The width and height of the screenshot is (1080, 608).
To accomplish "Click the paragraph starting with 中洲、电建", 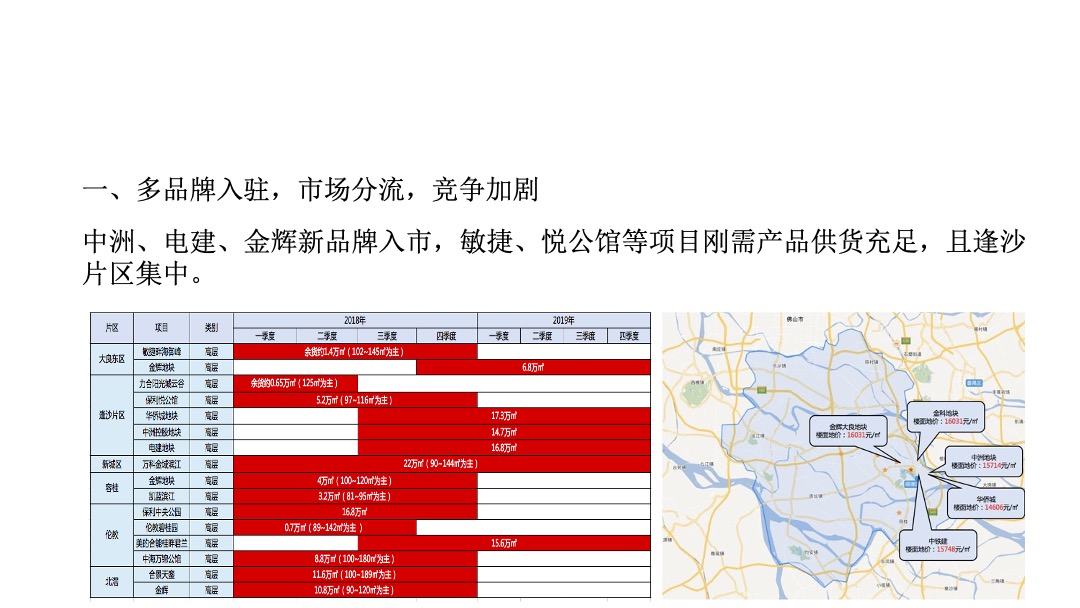I will tap(554, 257).
